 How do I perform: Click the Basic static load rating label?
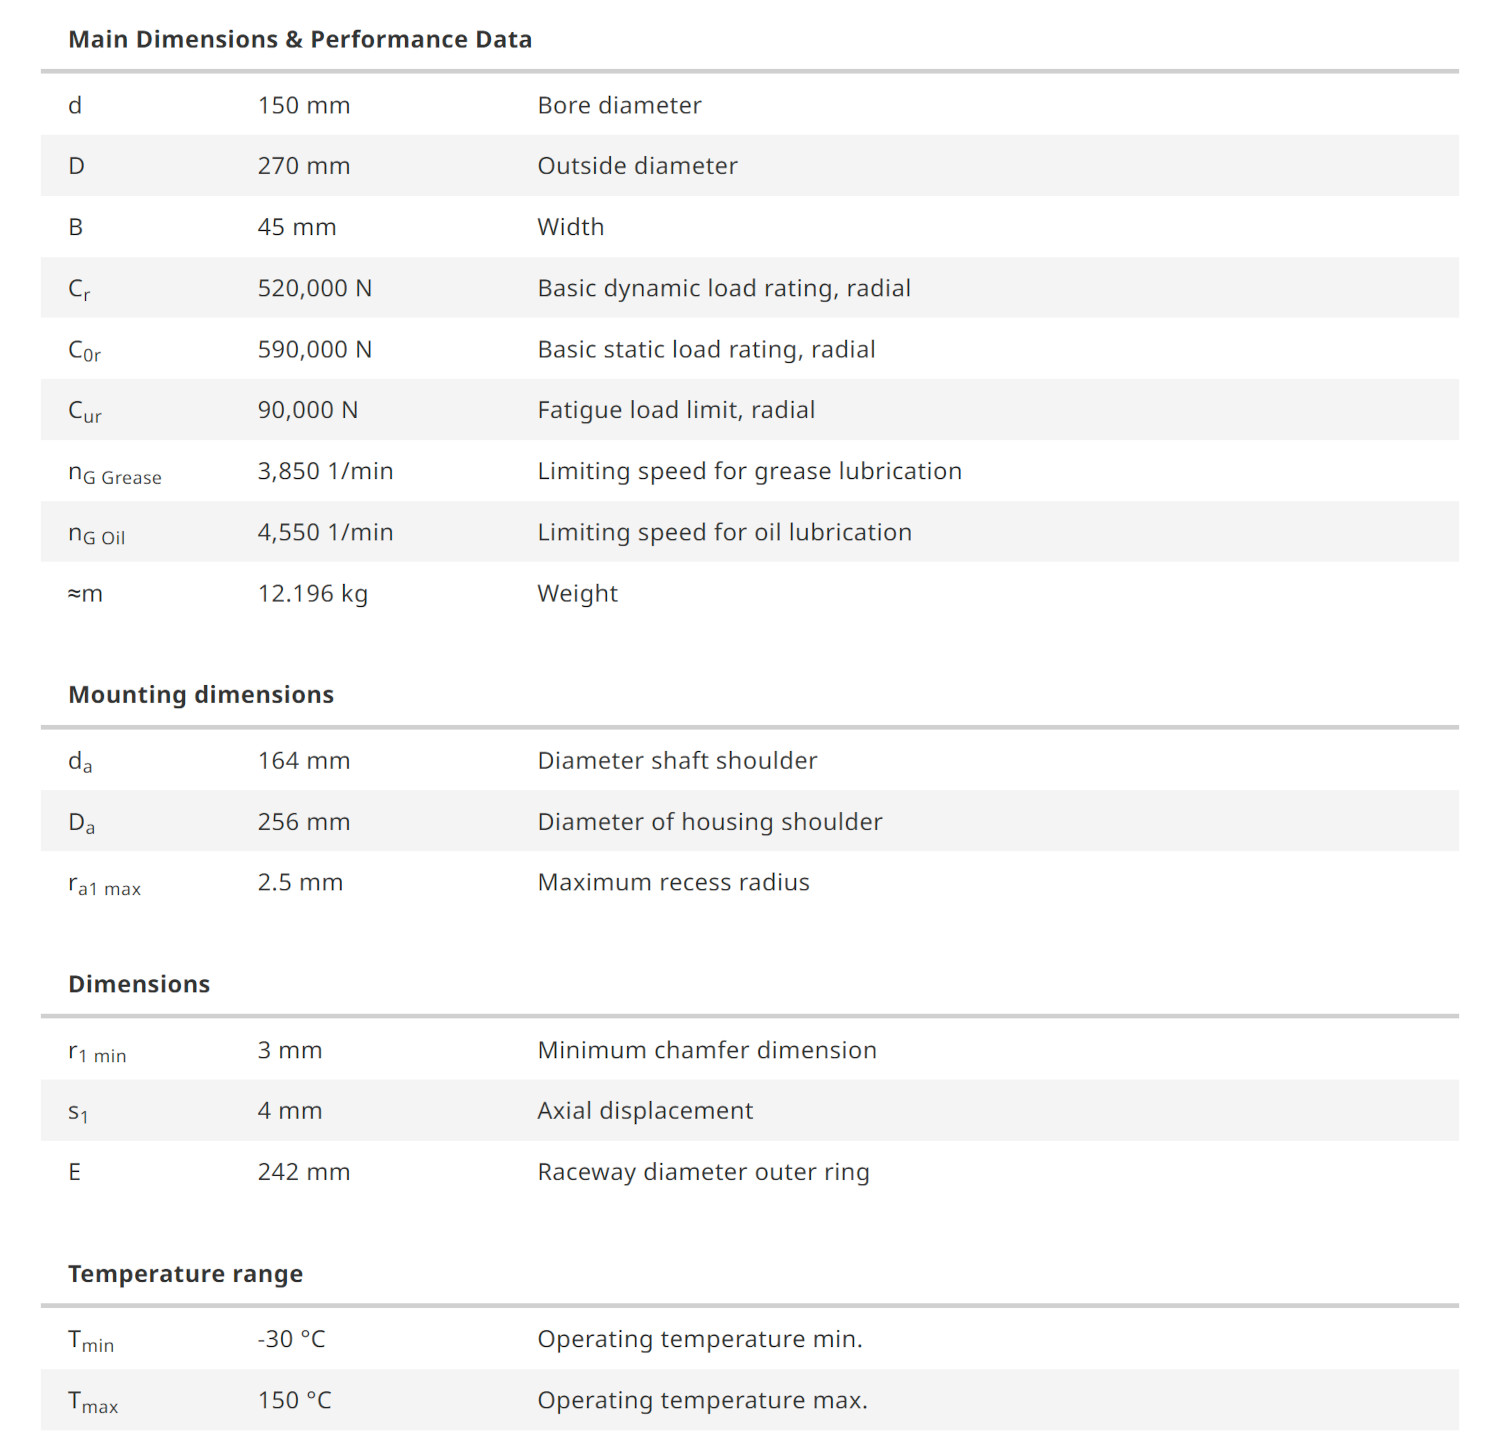tap(706, 349)
